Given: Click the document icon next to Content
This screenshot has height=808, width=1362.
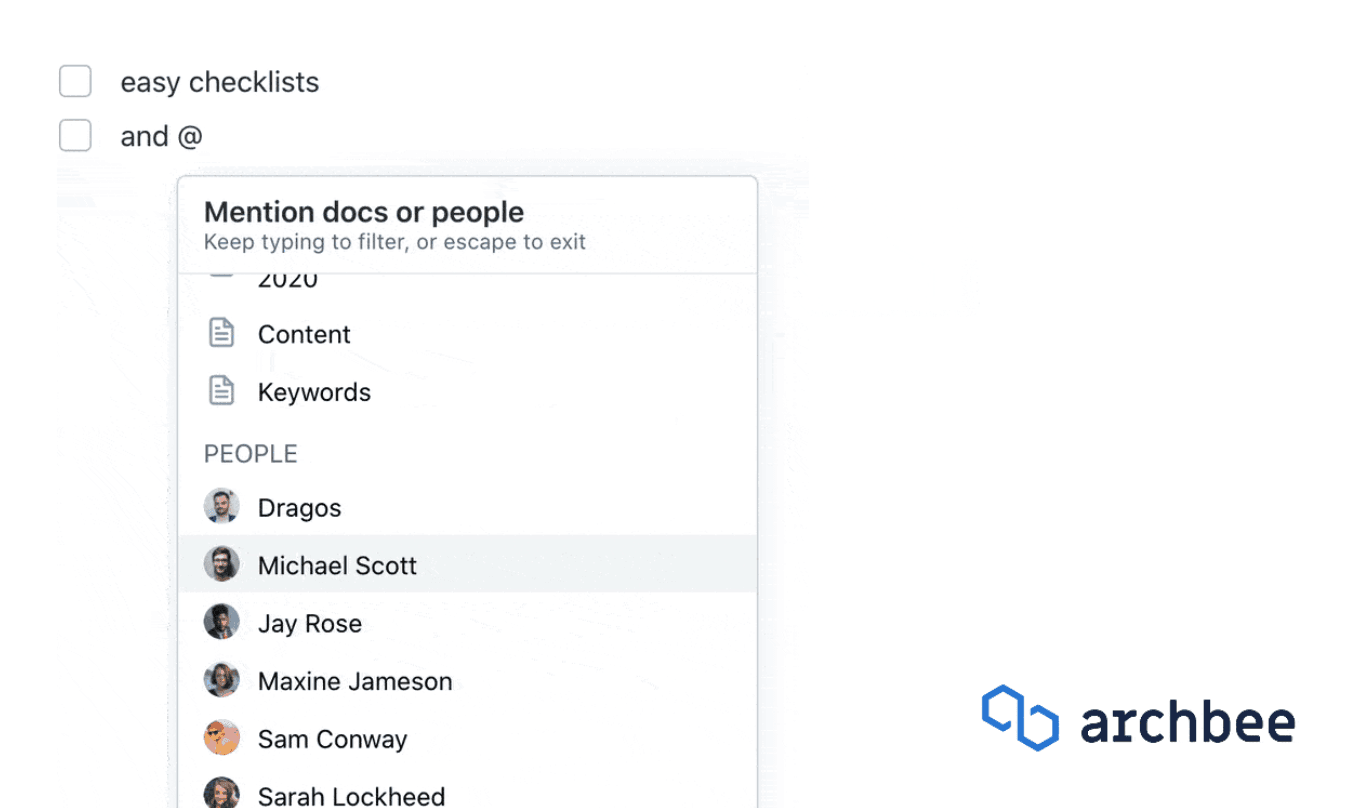Looking at the screenshot, I should [x=221, y=334].
